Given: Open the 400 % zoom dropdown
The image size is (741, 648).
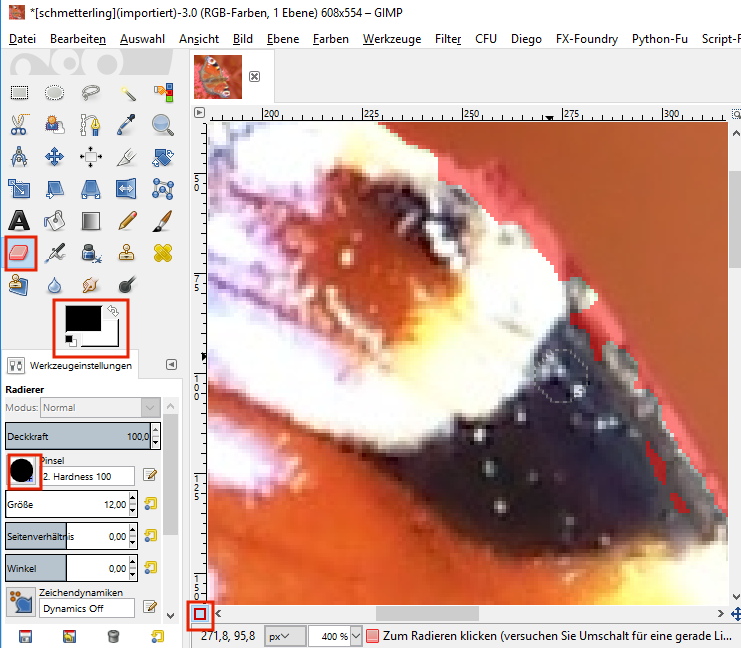Looking at the screenshot, I should 355,636.
